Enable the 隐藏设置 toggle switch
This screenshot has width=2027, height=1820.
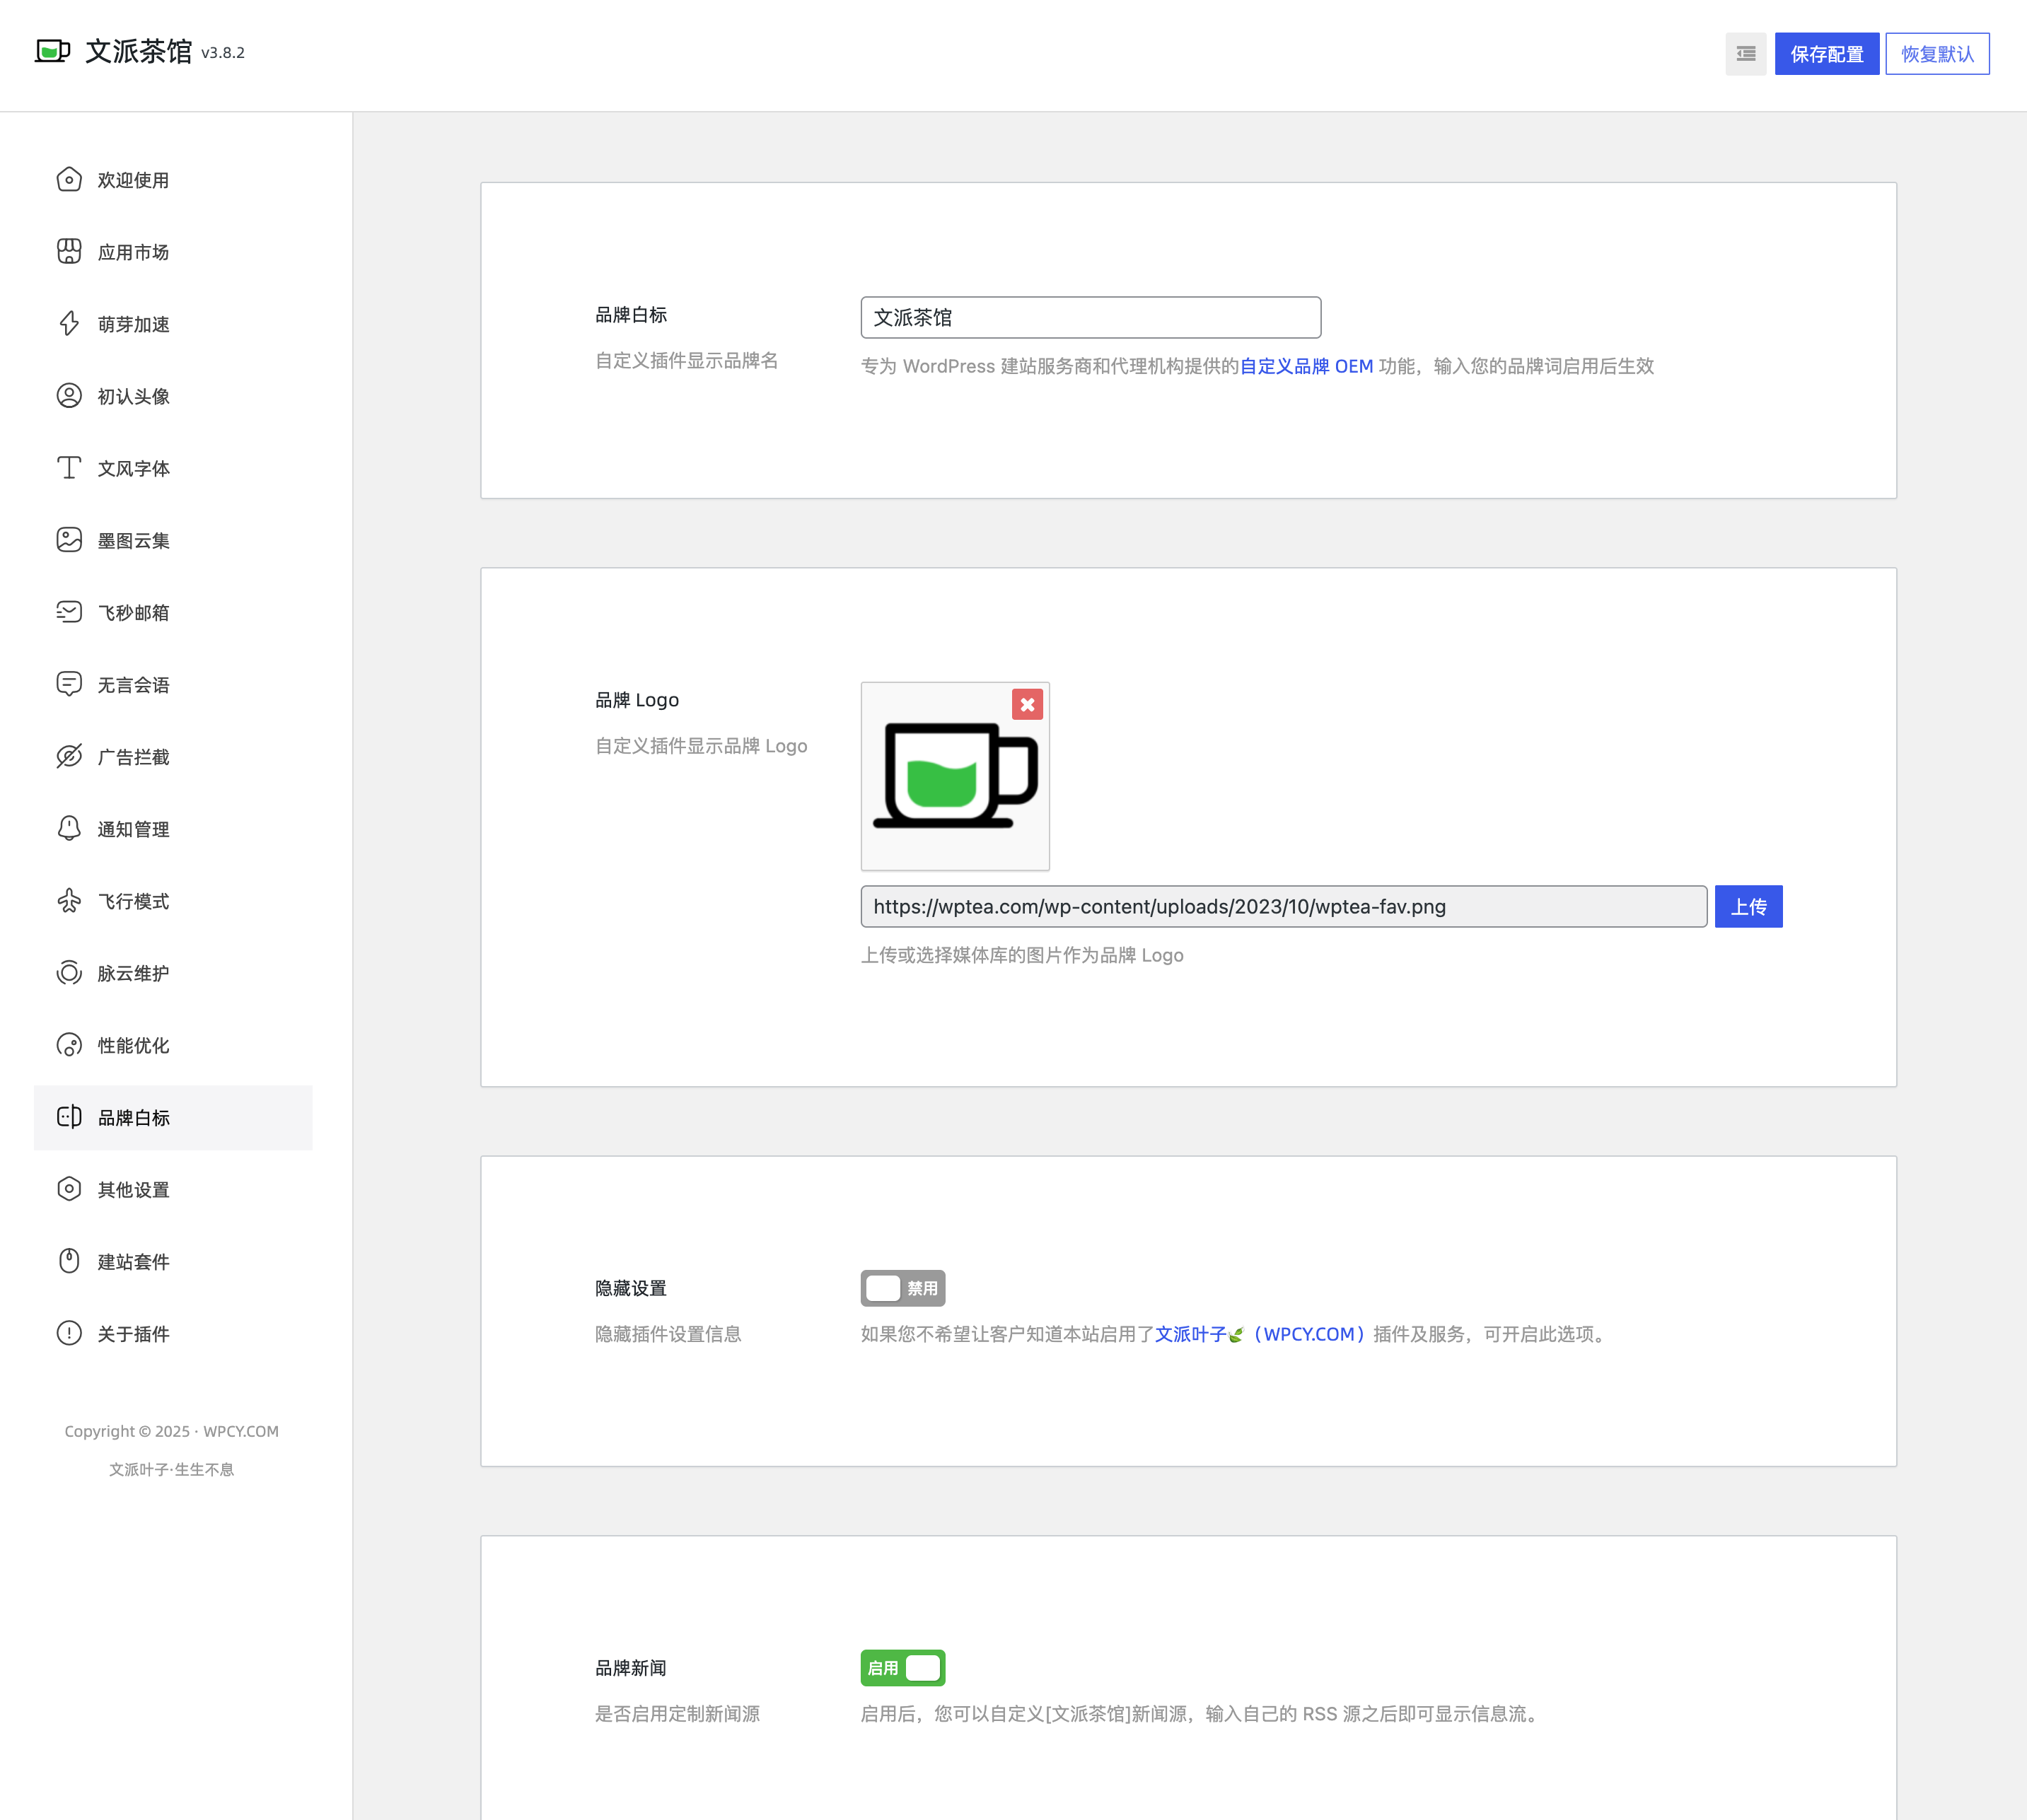[902, 1288]
